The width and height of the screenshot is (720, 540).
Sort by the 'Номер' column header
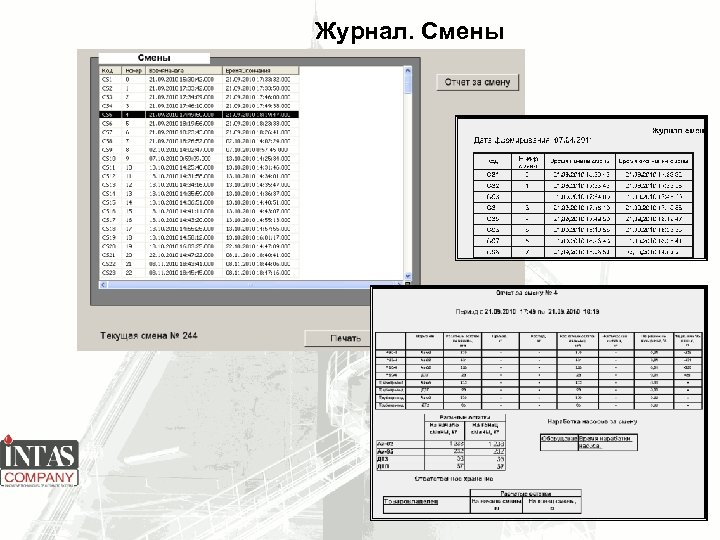click(x=134, y=71)
